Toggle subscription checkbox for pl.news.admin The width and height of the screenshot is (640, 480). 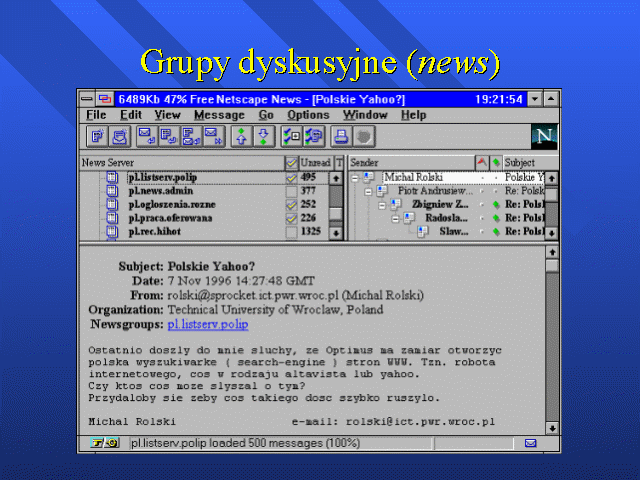291,191
